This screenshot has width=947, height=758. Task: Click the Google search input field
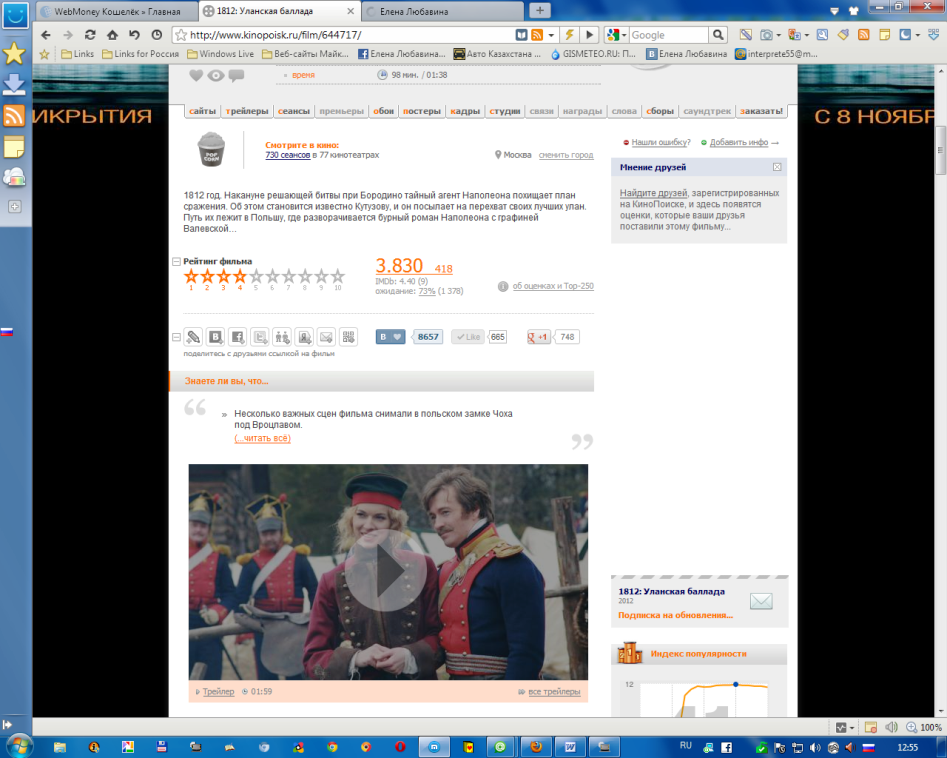point(668,35)
